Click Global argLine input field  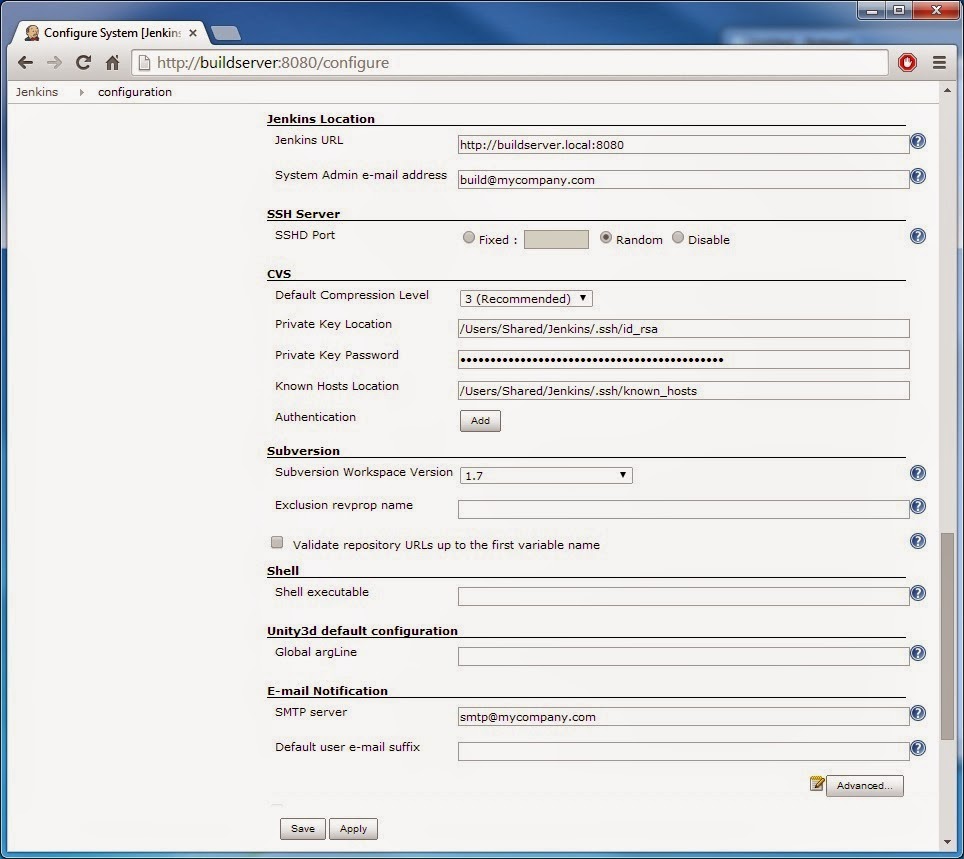683,656
